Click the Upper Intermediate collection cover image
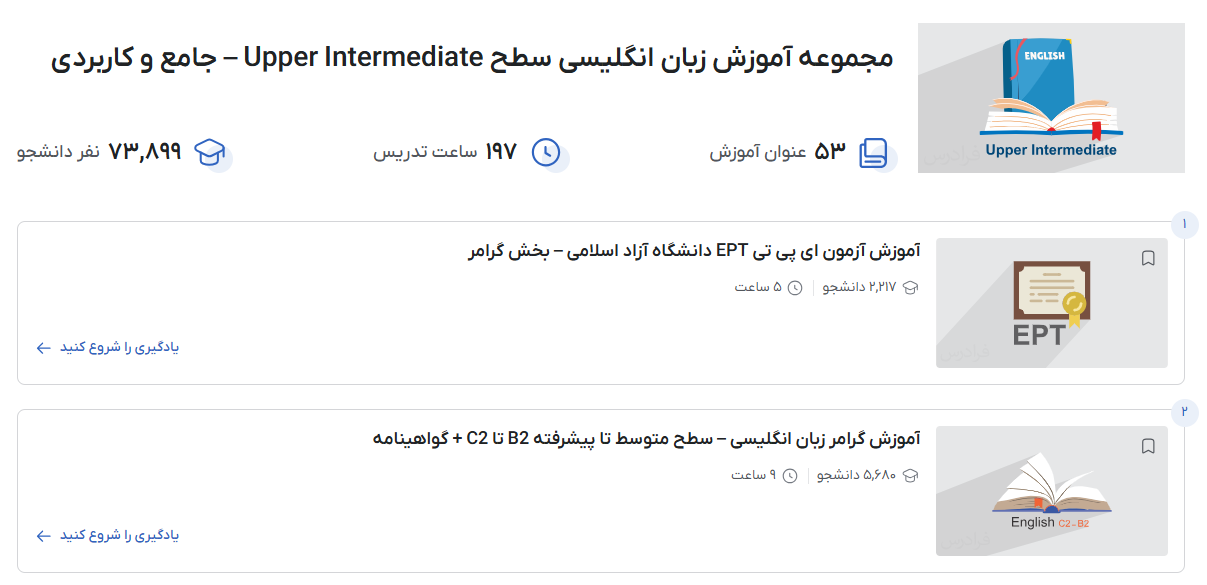The image size is (1207, 585). [x=1051, y=98]
